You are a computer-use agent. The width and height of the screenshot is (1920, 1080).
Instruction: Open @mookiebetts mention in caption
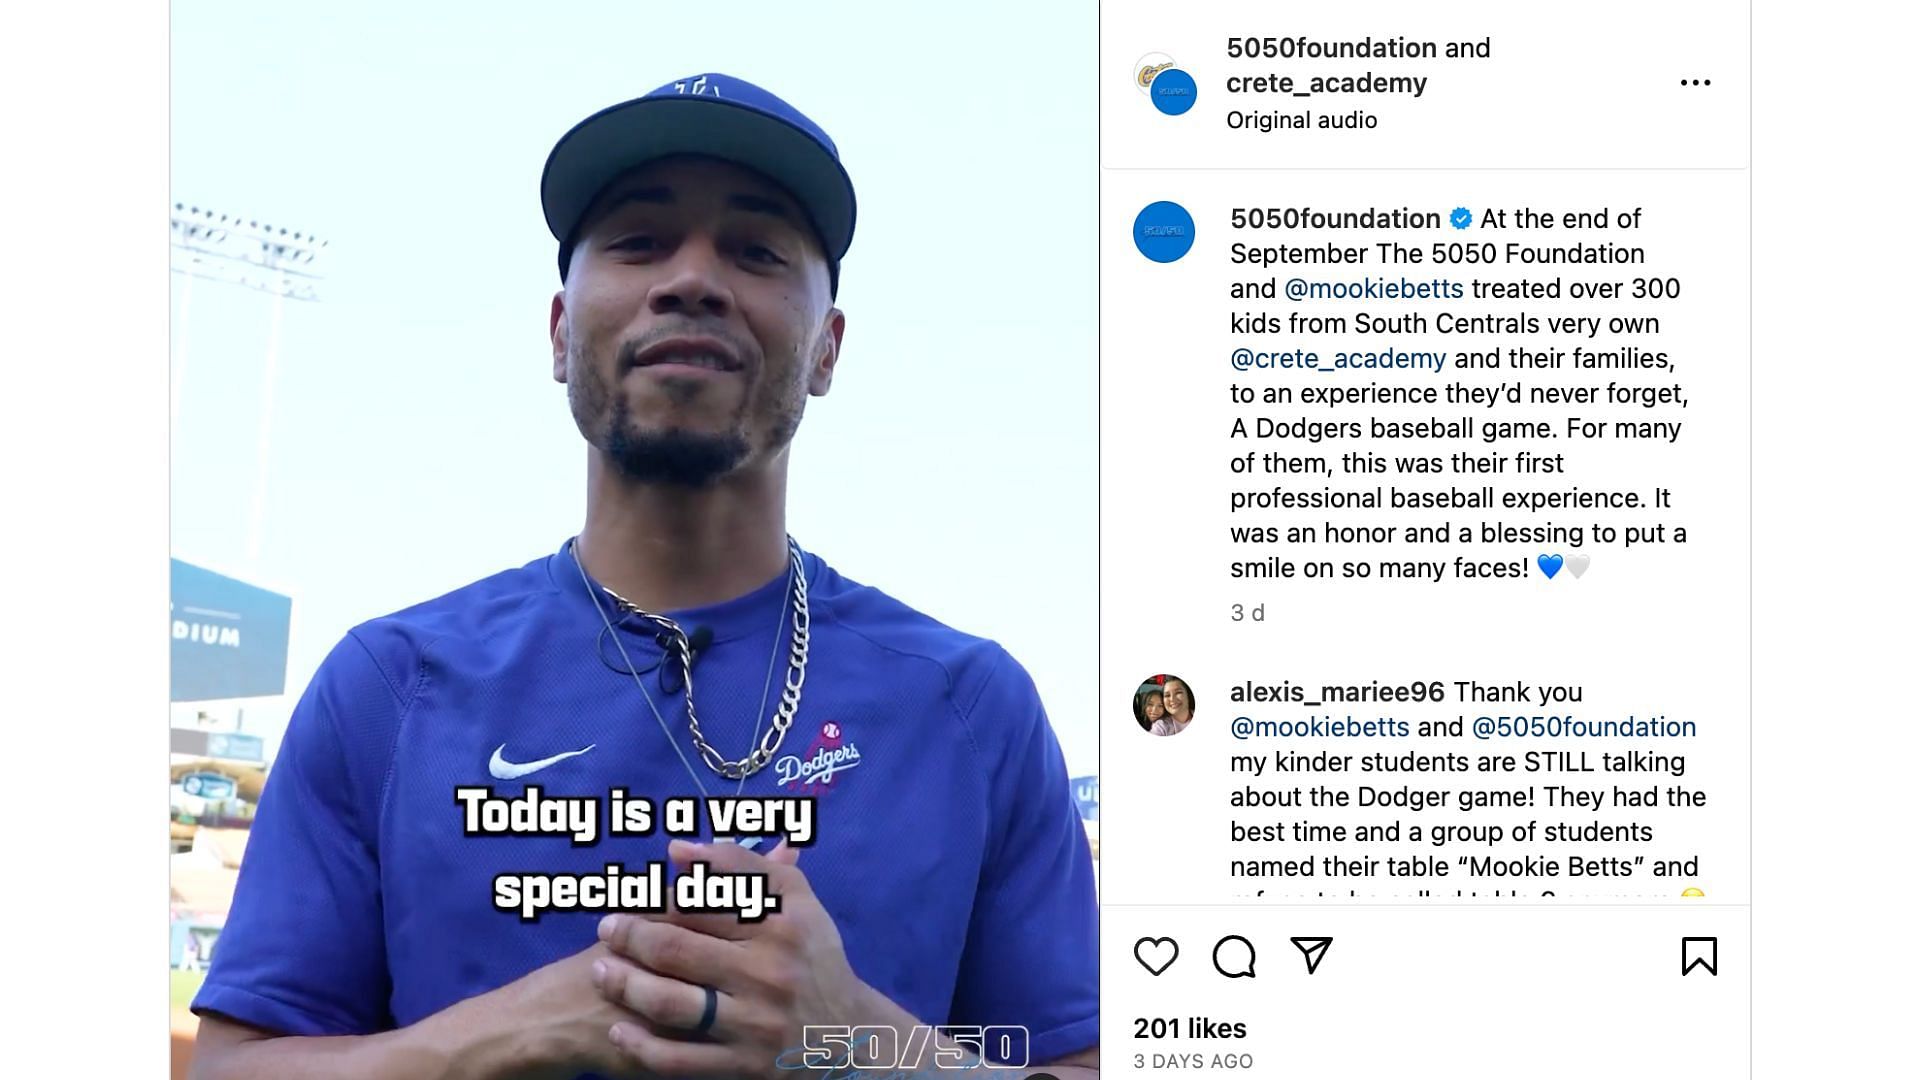pos(1373,289)
